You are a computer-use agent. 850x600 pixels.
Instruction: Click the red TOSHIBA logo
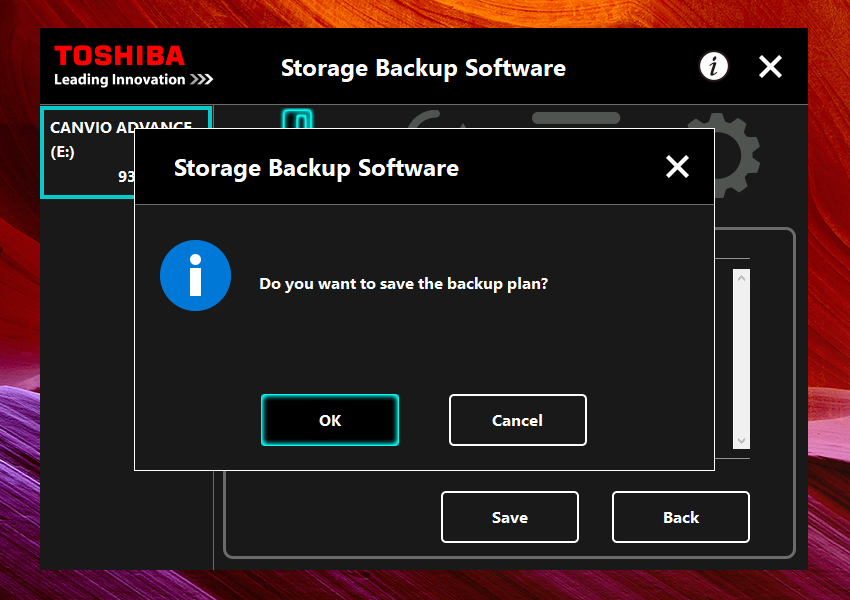(120, 56)
